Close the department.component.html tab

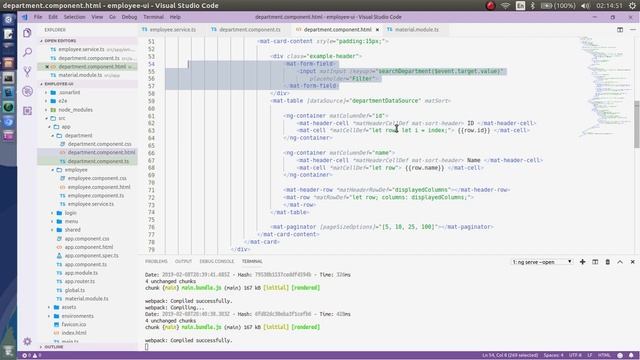(377, 30)
